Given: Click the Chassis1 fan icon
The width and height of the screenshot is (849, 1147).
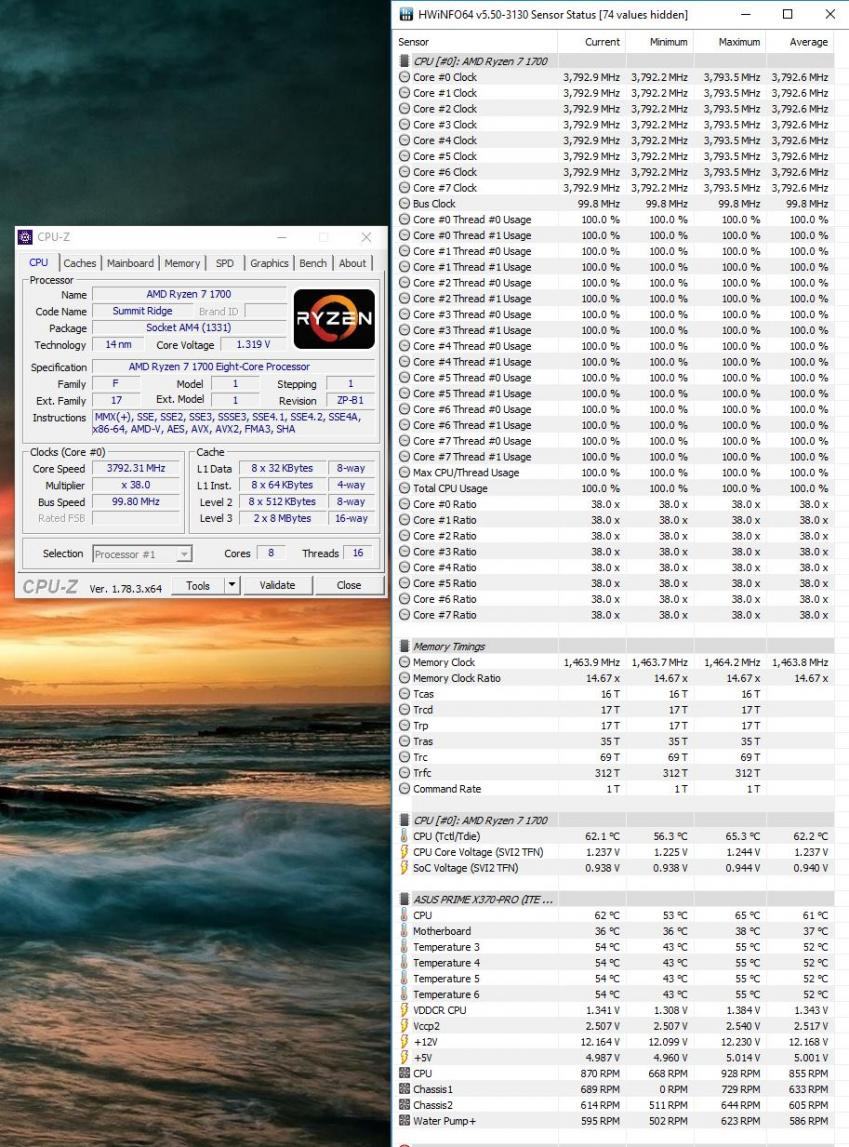Looking at the screenshot, I should tap(404, 1089).
